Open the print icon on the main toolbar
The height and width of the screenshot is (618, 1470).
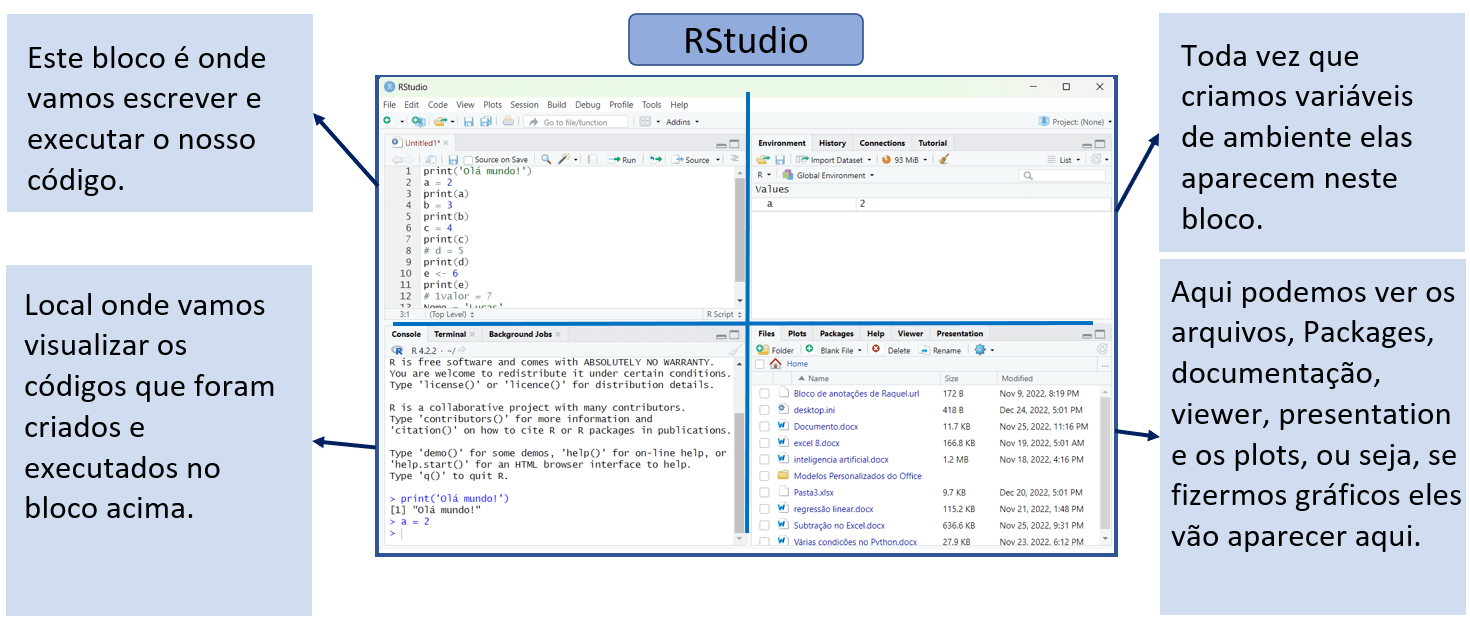(508, 120)
